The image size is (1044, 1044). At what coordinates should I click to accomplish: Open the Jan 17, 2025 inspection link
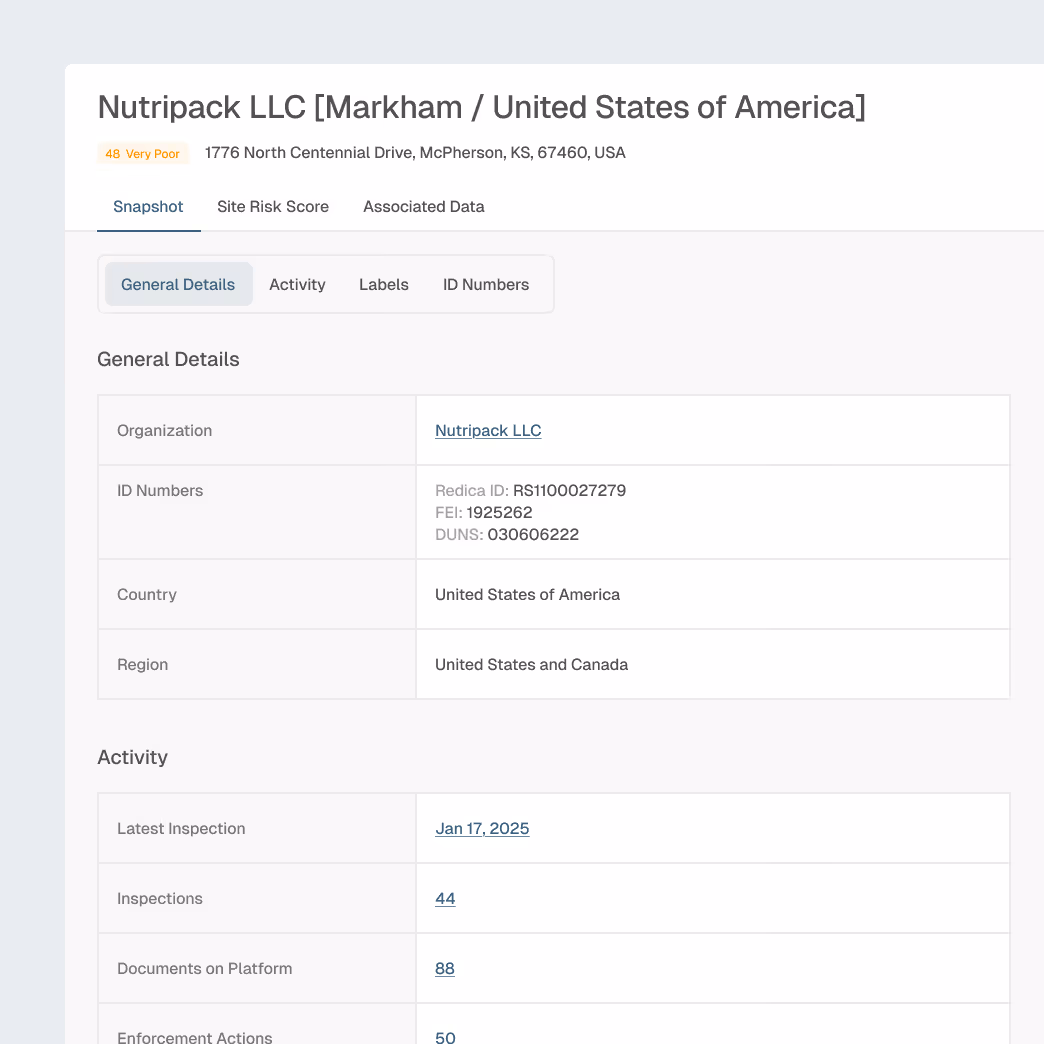pyautogui.click(x=482, y=828)
